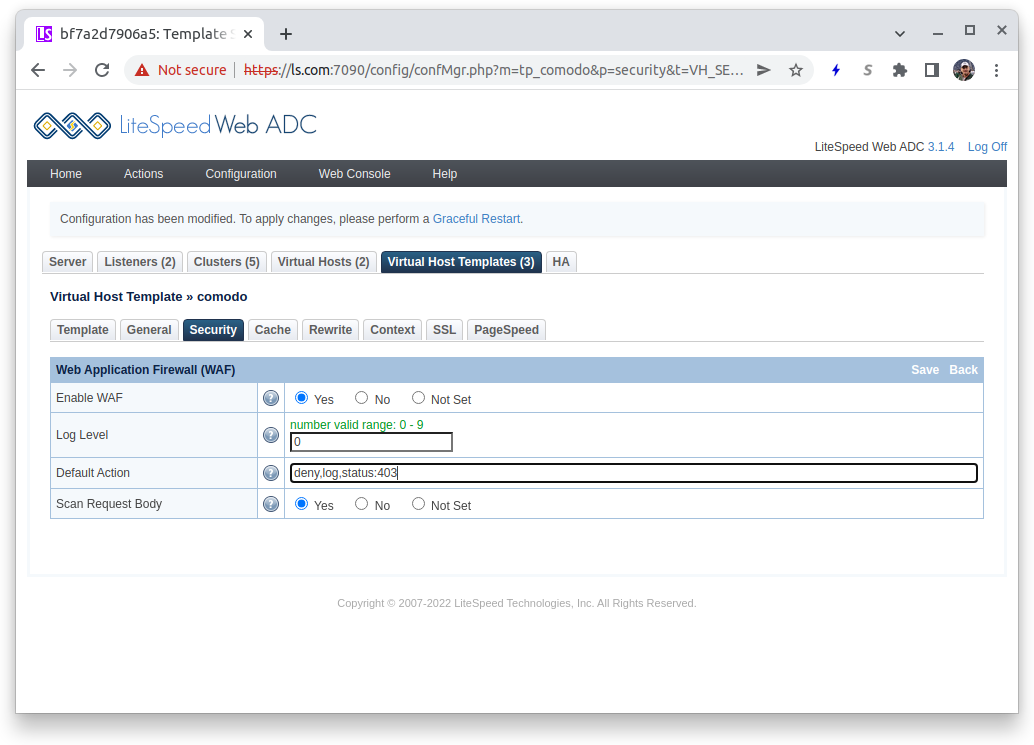Select No for Scan Request Body
This screenshot has height=745, width=1034.
click(361, 504)
